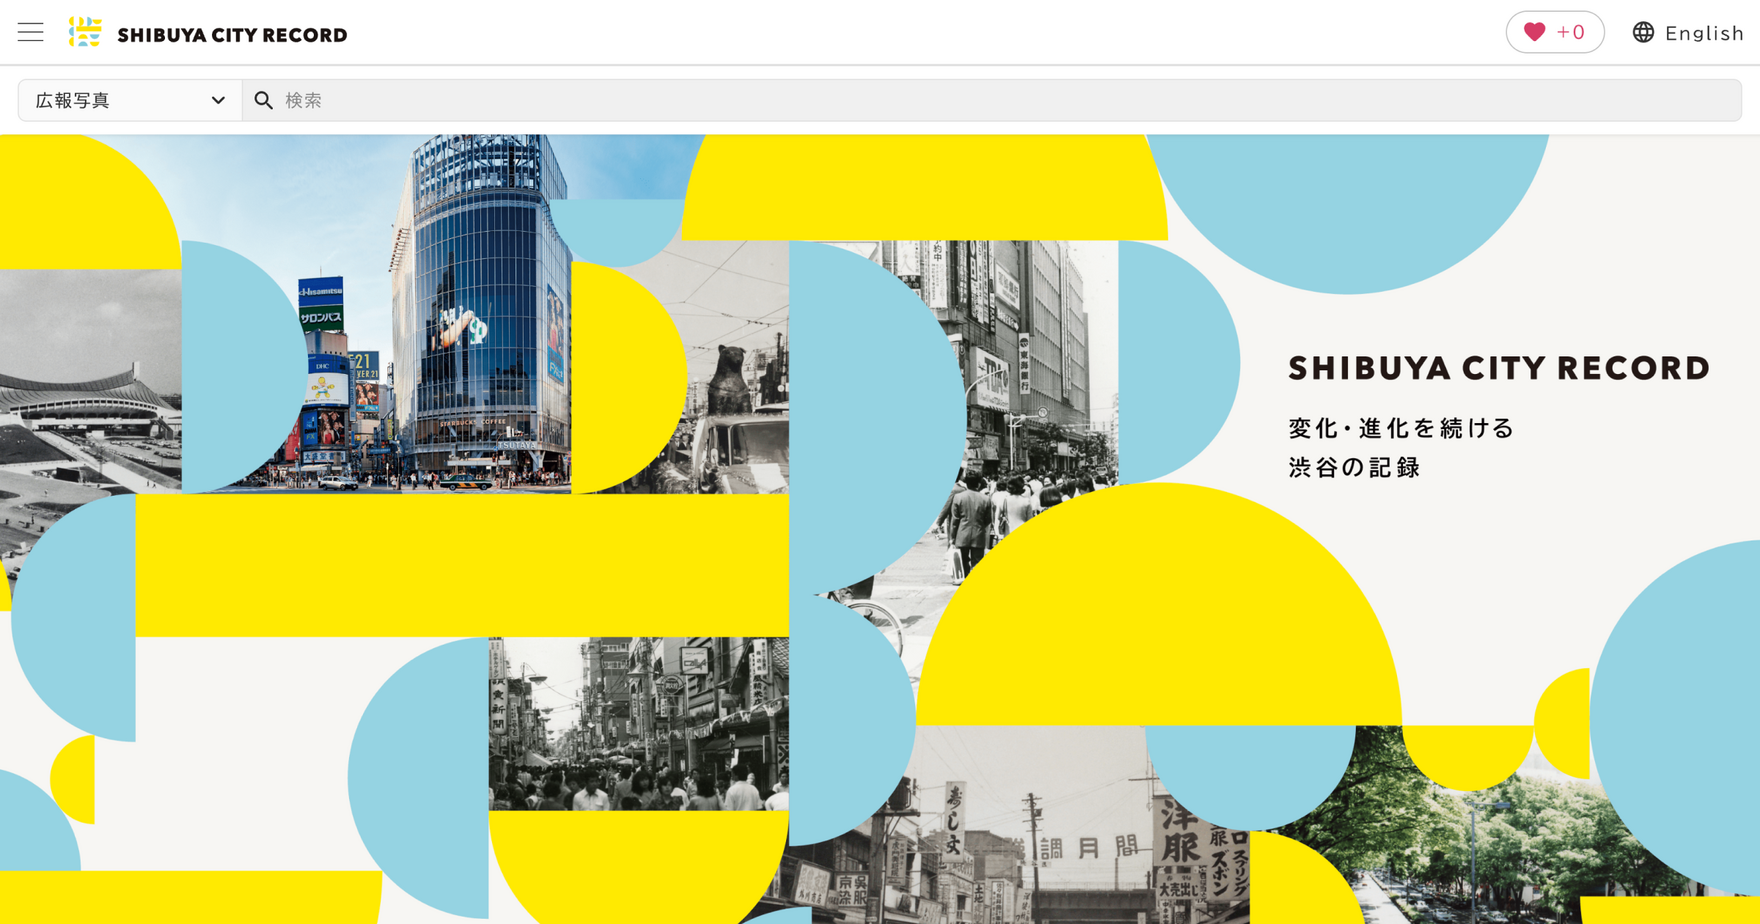This screenshot has height=924, width=1760.
Task: Expand the 広報写真 dropdown chevron
Action: point(218,100)
